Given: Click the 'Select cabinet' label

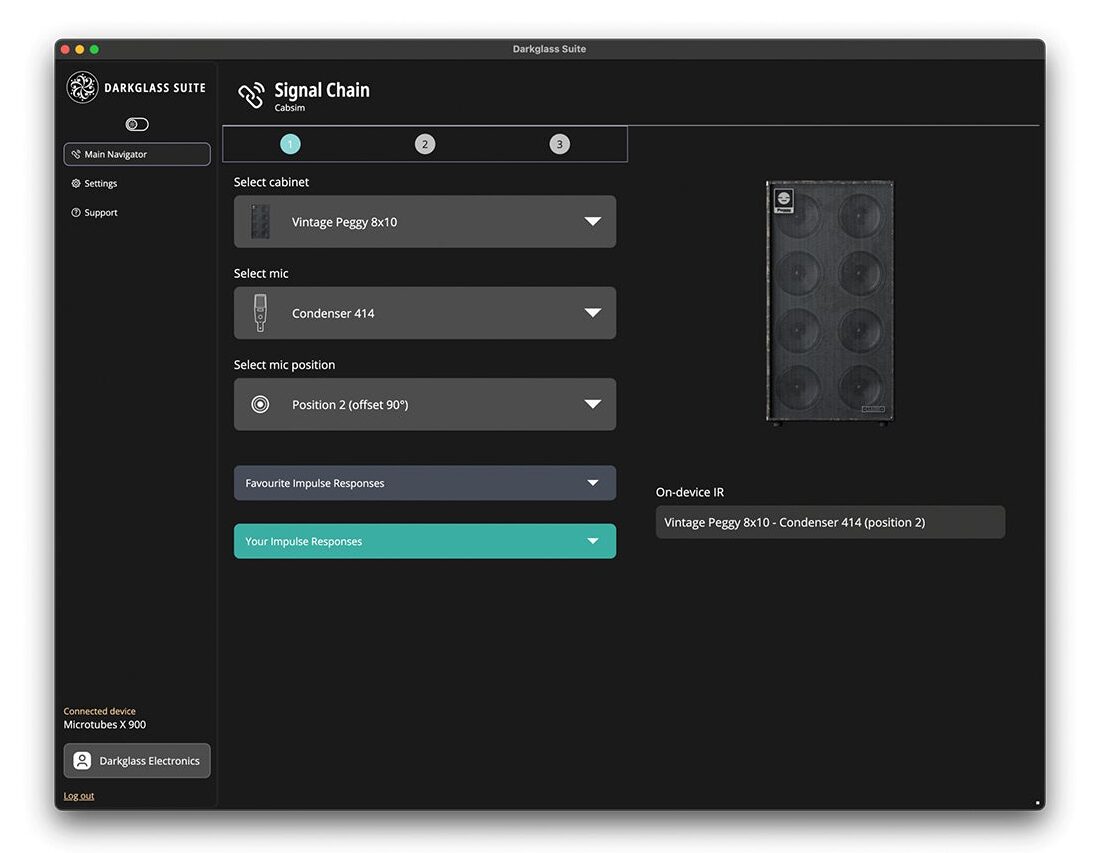Looking at the screenshot, I should (271, 182).
